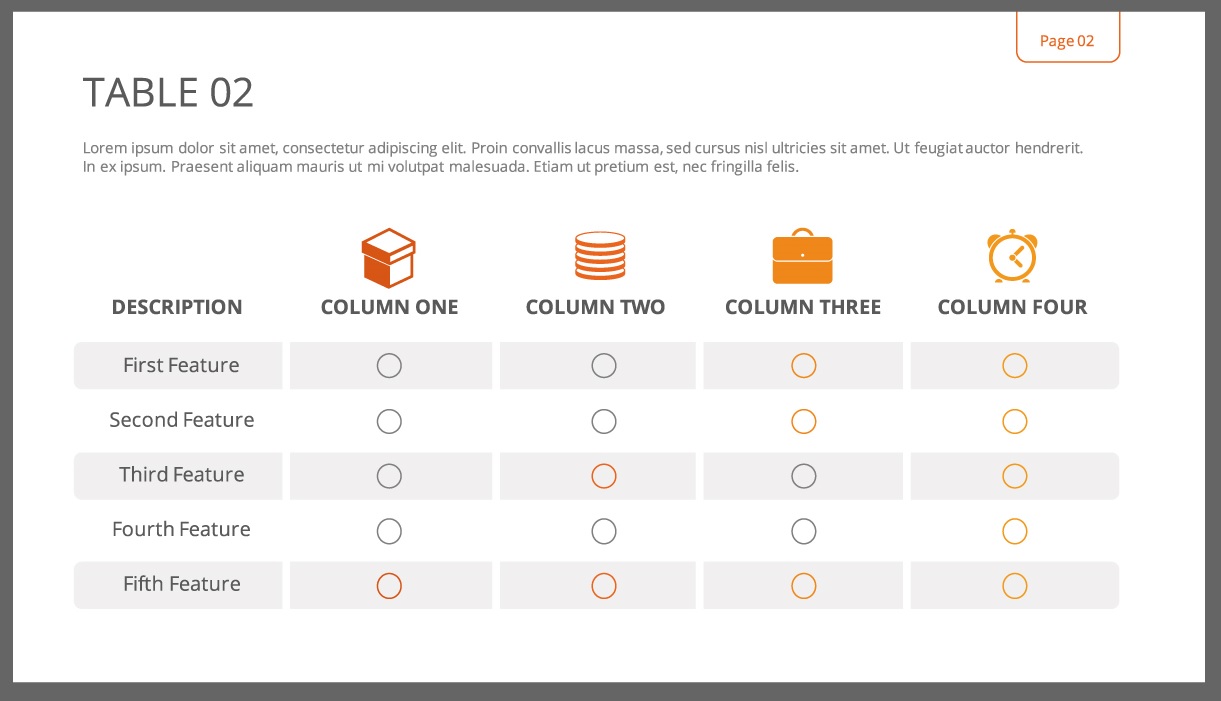This screenshot has width=1221, height=701.
Task: Click the briefcase icon above Column Three
Action: click(802, 257)
